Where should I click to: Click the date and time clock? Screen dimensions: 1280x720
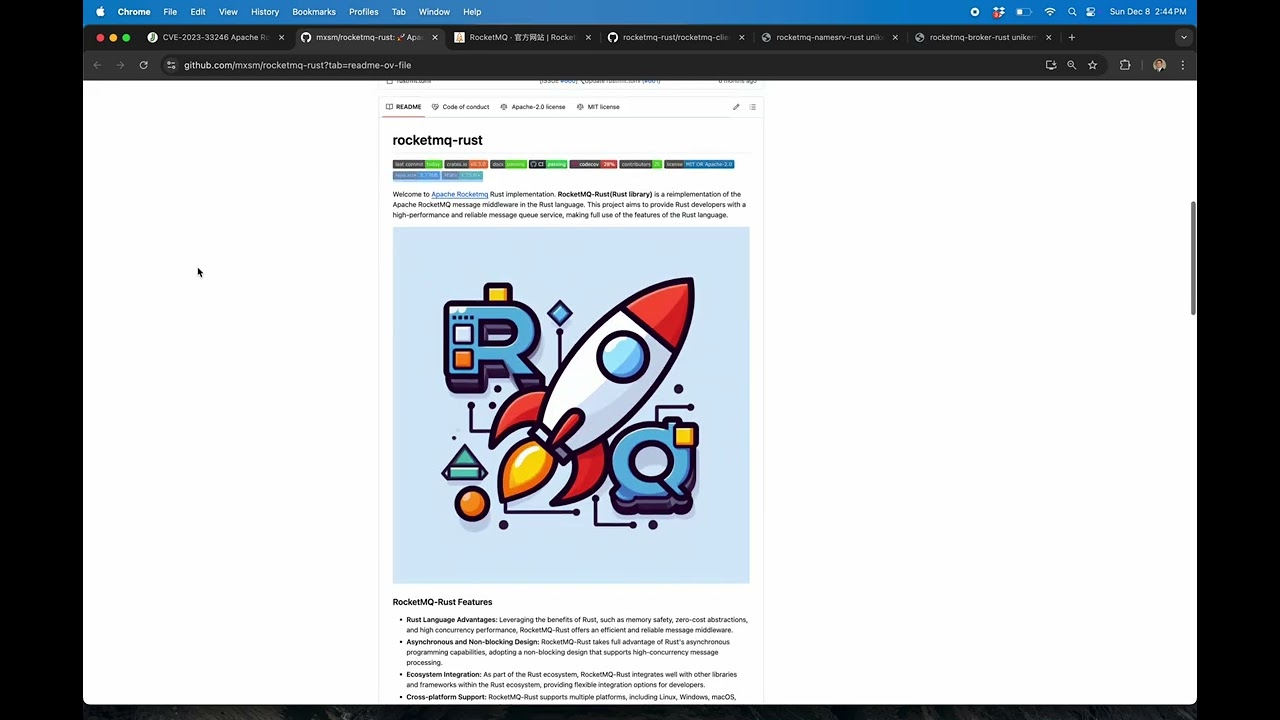click(x=1148, y=12)
